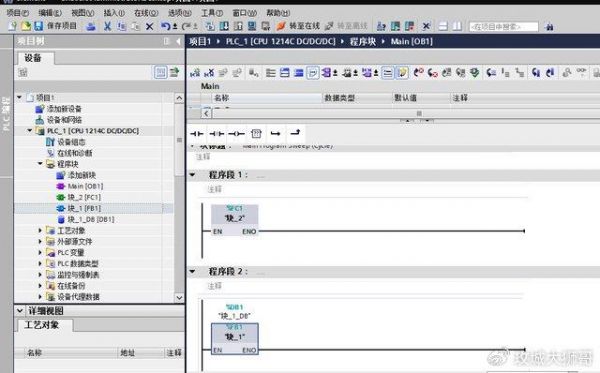The width and height of the screenshot is (600, 373).
Task: Click the upload from device icon
Action: 238,26
